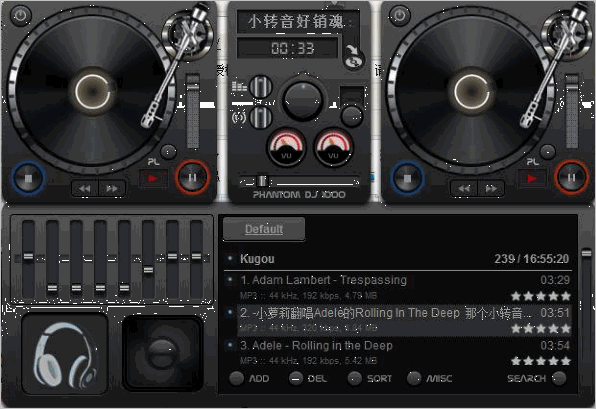Toggle the upper mixer switch next to equalizer icon
Viewport: 596px width, 409px height.
pos(261,87)
